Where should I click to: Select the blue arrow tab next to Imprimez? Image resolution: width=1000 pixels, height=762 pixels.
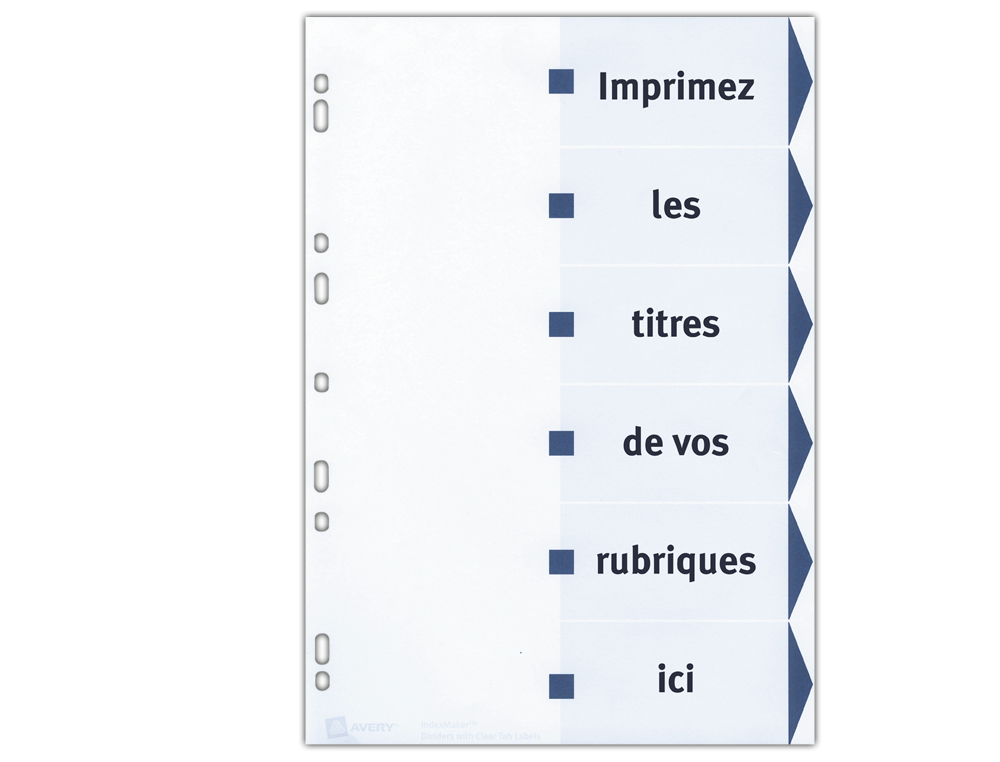[800, 82]
